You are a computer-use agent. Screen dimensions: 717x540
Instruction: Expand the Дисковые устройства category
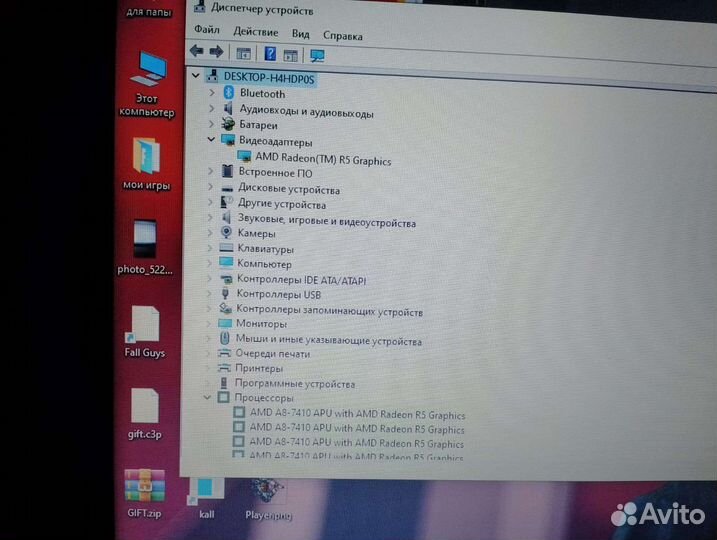point(210,187)
